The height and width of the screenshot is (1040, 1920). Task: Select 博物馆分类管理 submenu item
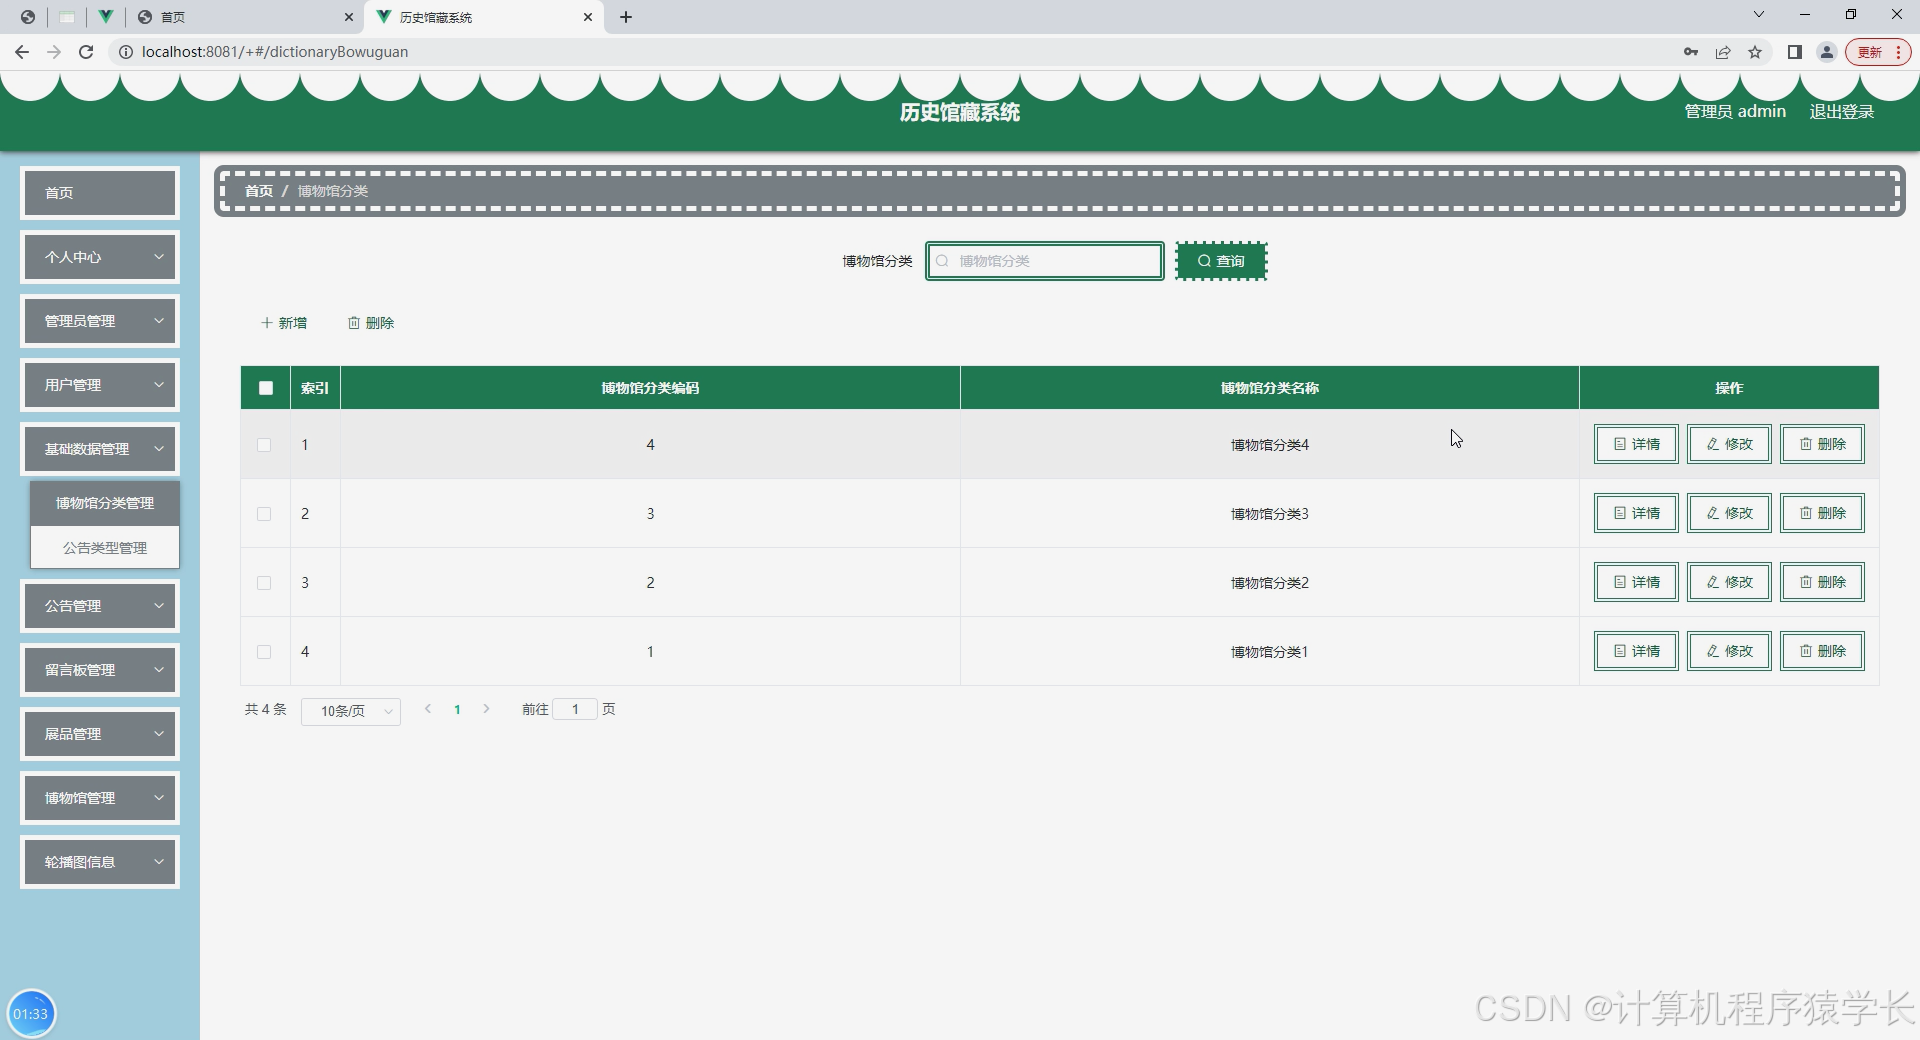click(x=105, y=503)
